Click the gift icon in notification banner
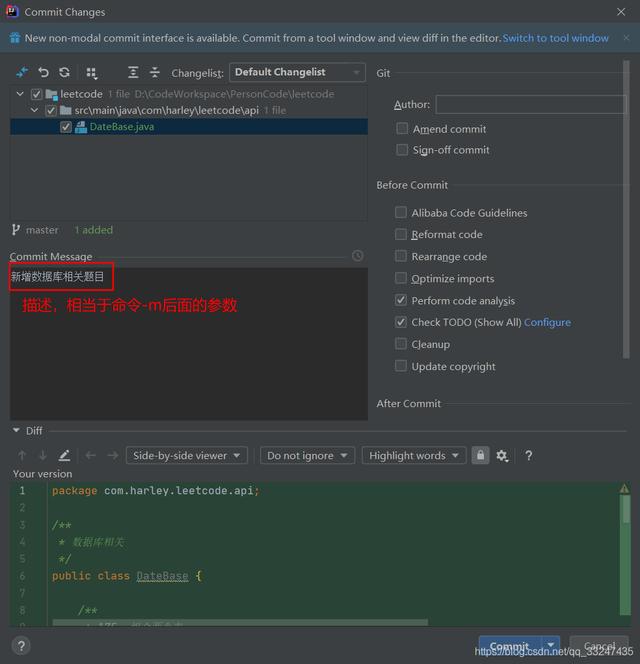 pyautogui.click(x=15, y=38)
